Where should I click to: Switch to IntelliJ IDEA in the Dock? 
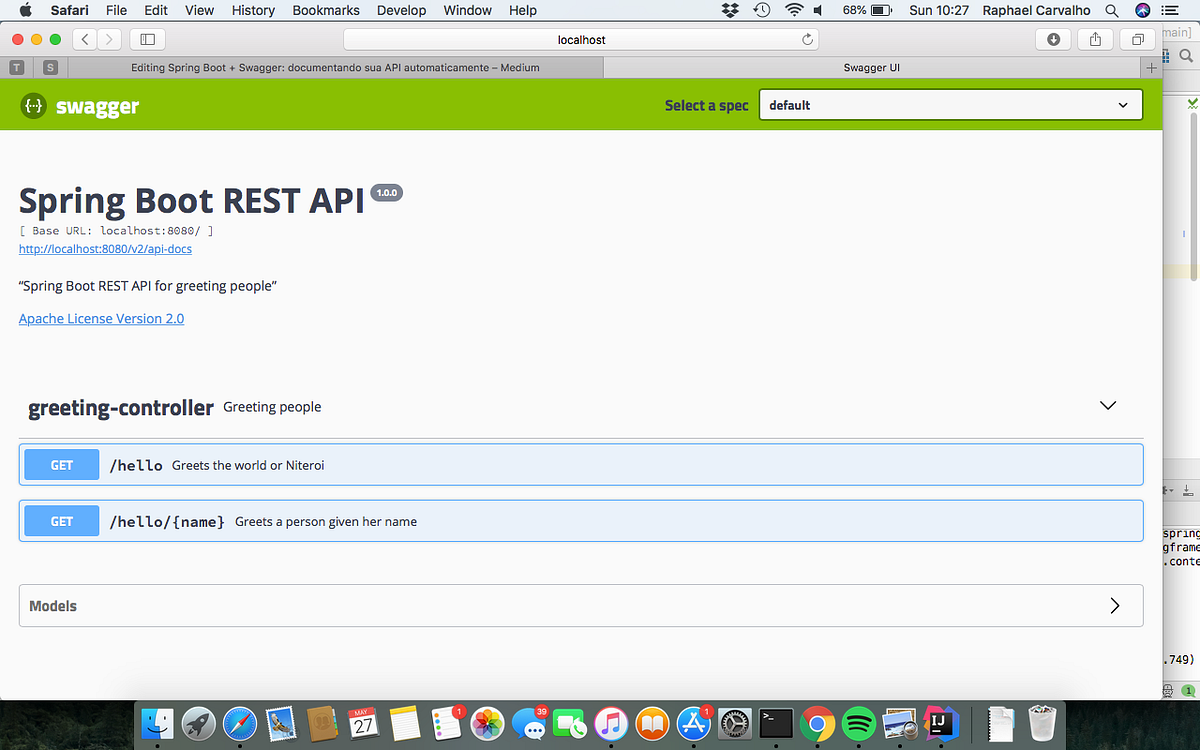point(940,722)
